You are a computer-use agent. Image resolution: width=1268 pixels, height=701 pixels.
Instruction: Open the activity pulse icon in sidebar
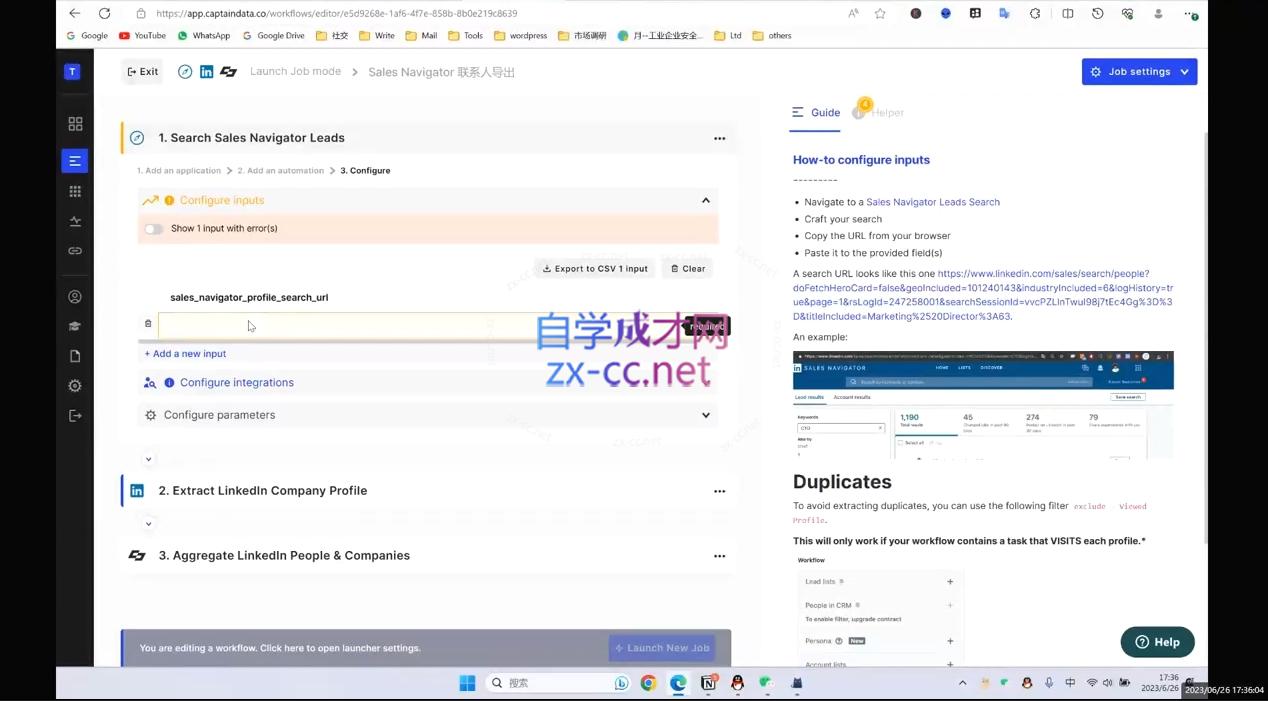tap(75, 221)
